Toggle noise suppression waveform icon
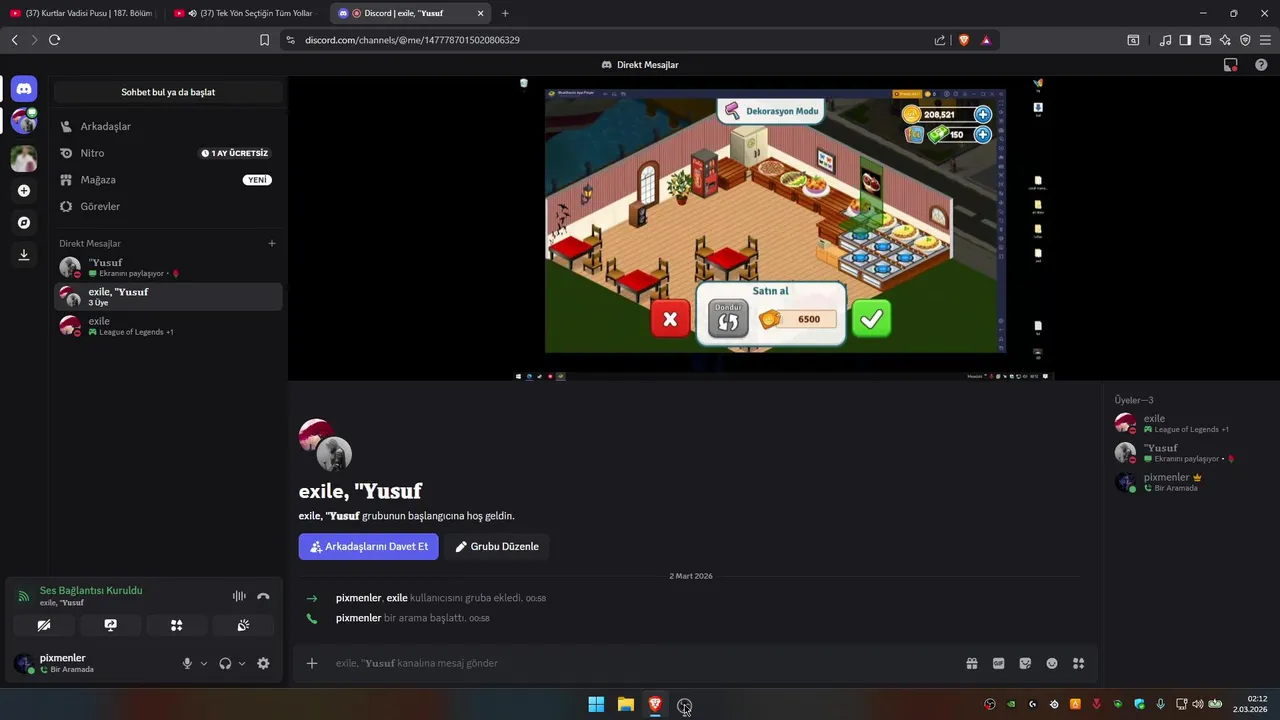 tap(239, 596)
